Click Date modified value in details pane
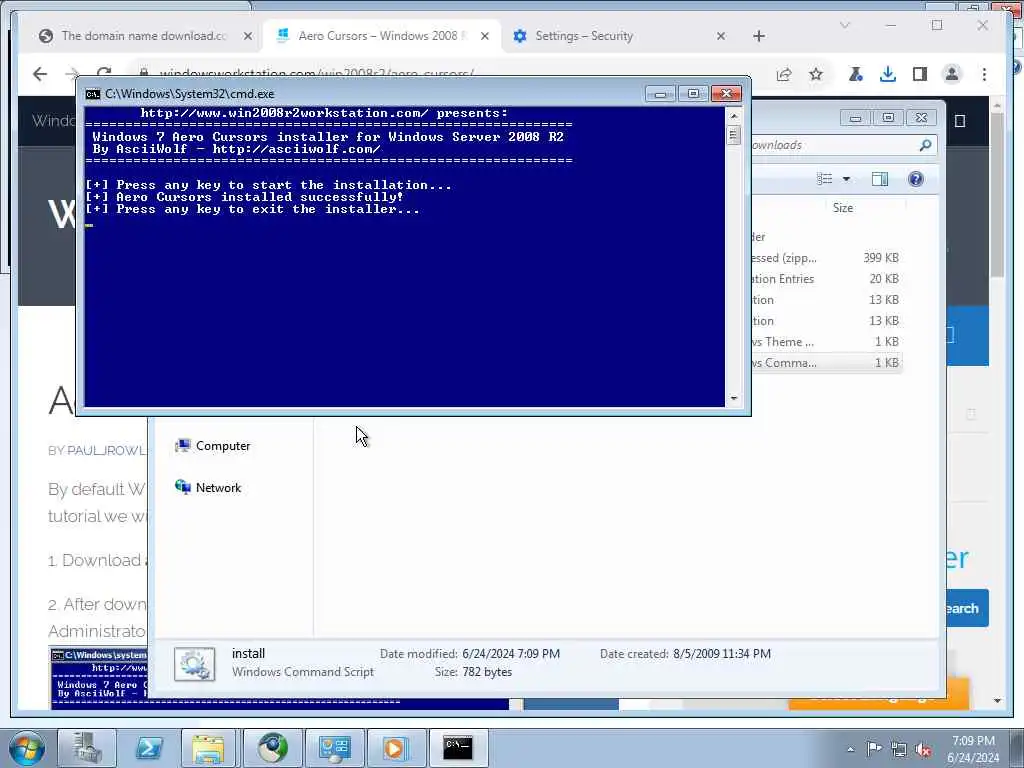 click(511, 654)
